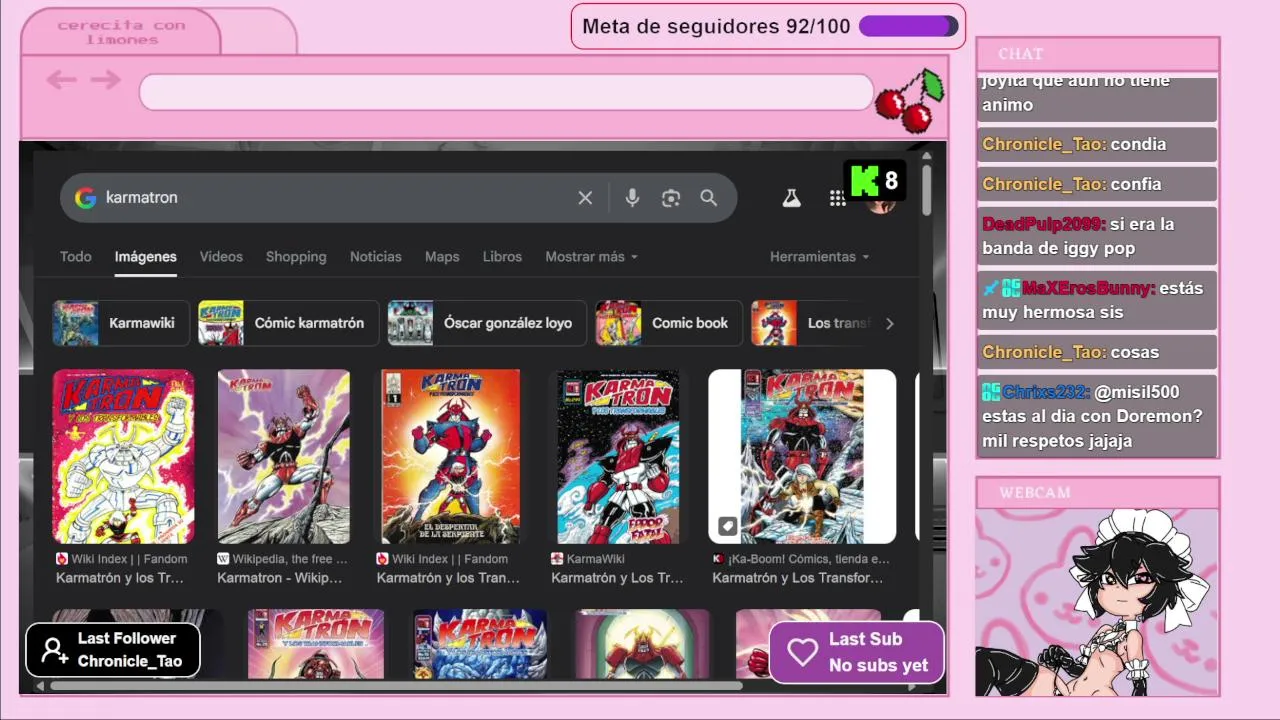Click the cerecita con limones tab
This screenshot has height=720, width=1280.
(121, 32)
